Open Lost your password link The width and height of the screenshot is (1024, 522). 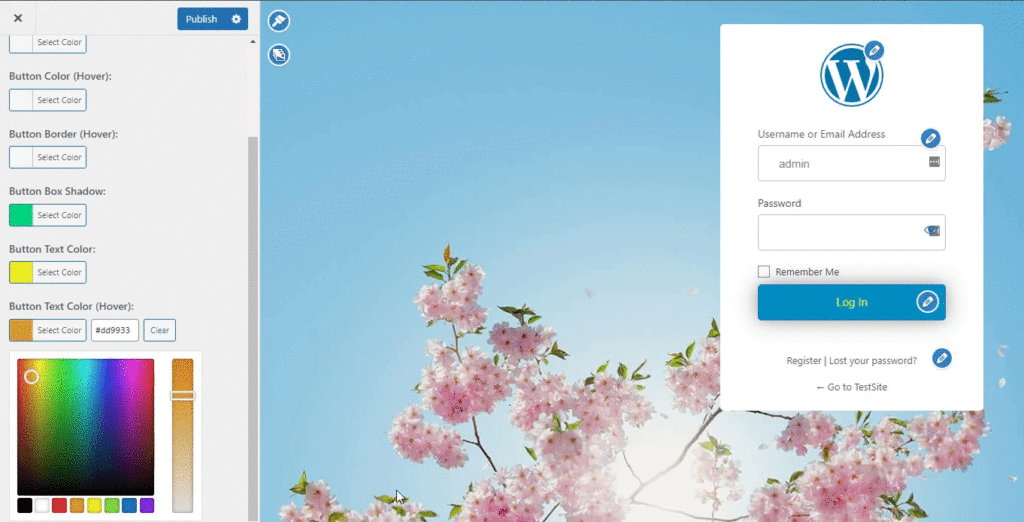[x=872, y=361]
